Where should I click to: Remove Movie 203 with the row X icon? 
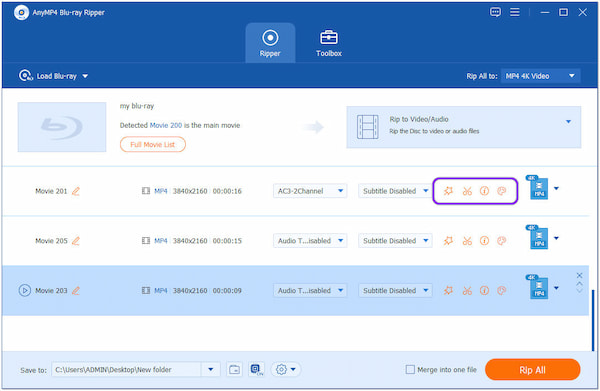coord(579,275)
